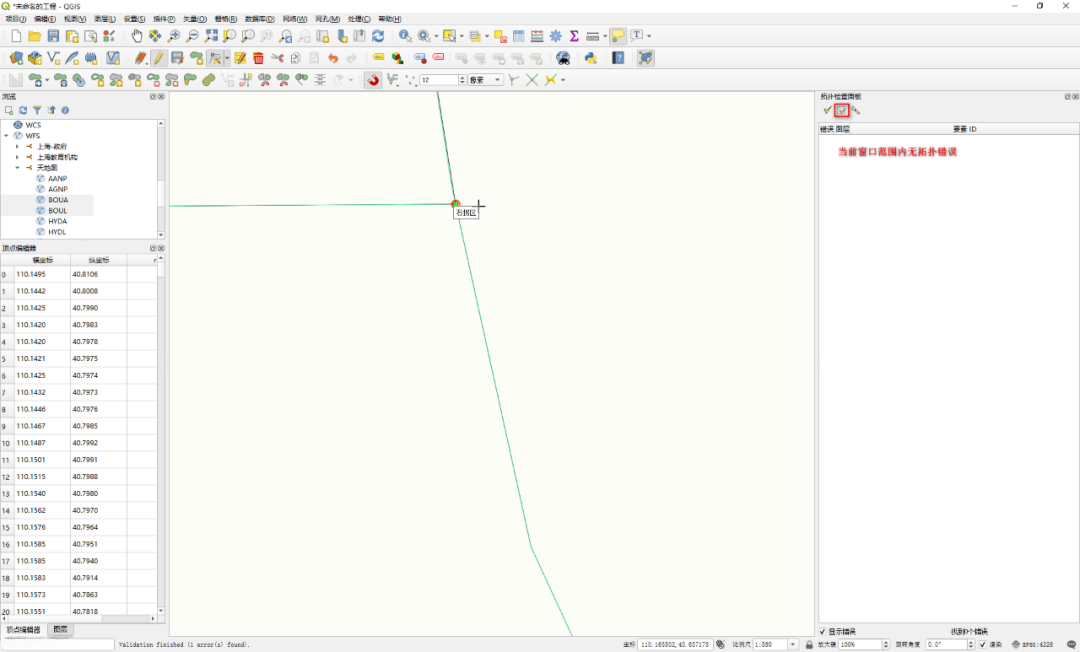1080x652 pixels.
Task: Toggle editing with the pencil icon
Action: [158, 58]
